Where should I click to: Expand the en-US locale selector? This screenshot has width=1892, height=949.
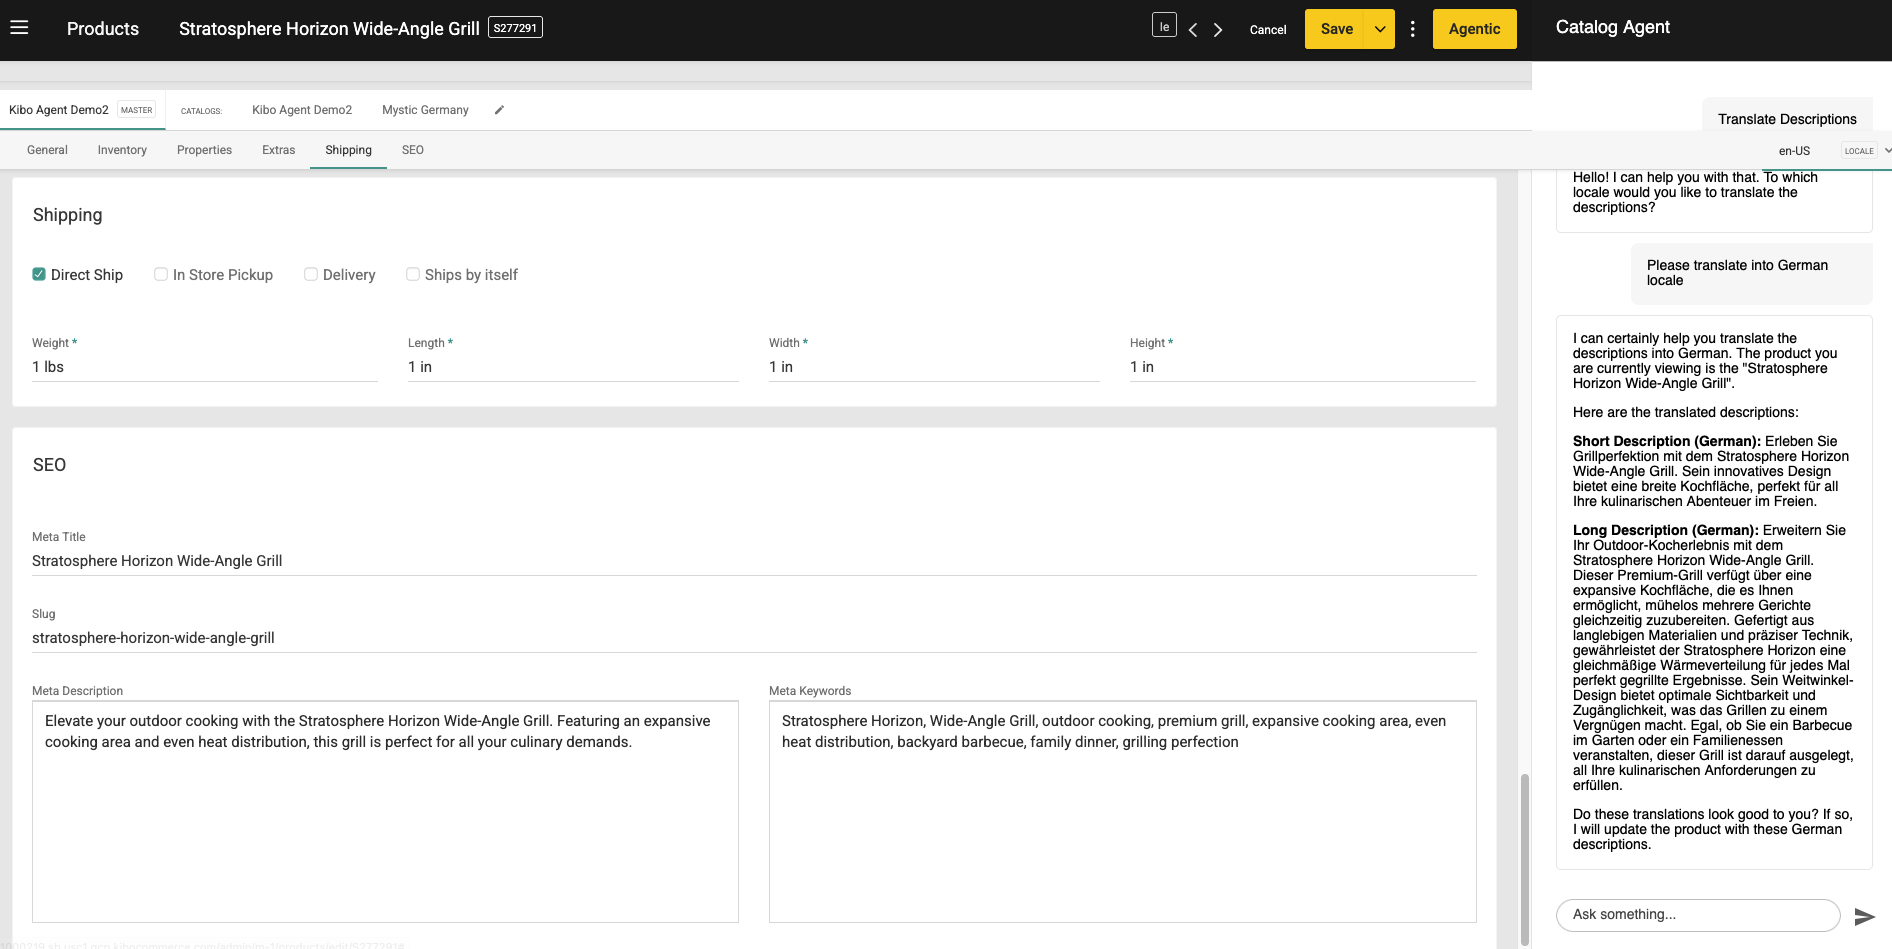[1795, 151]
